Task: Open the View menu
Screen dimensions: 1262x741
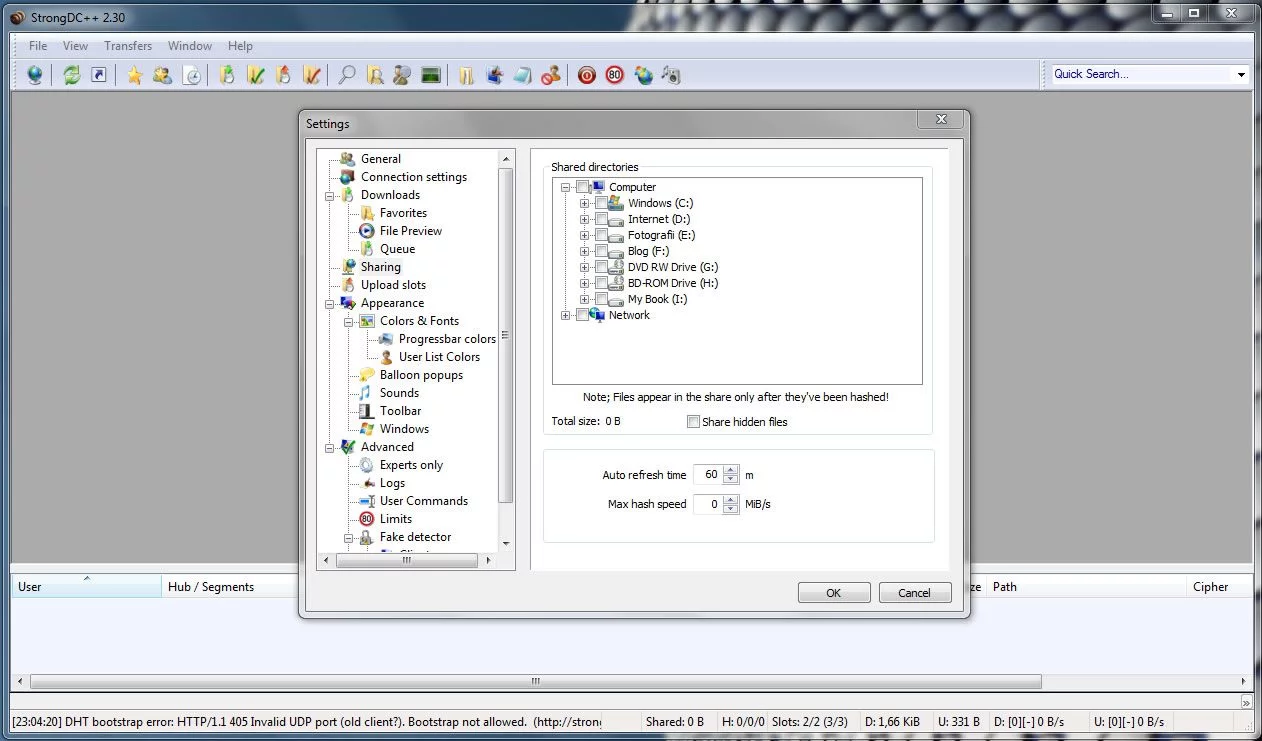Action: [x=75, y=46]
